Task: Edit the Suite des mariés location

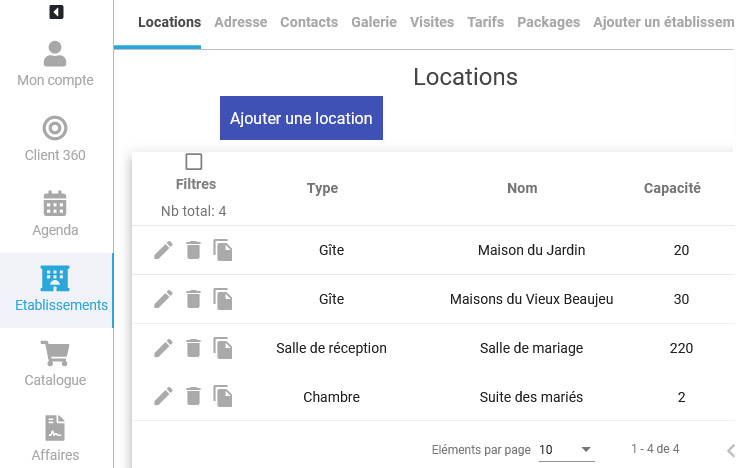Action: click(x=164, y=397)
